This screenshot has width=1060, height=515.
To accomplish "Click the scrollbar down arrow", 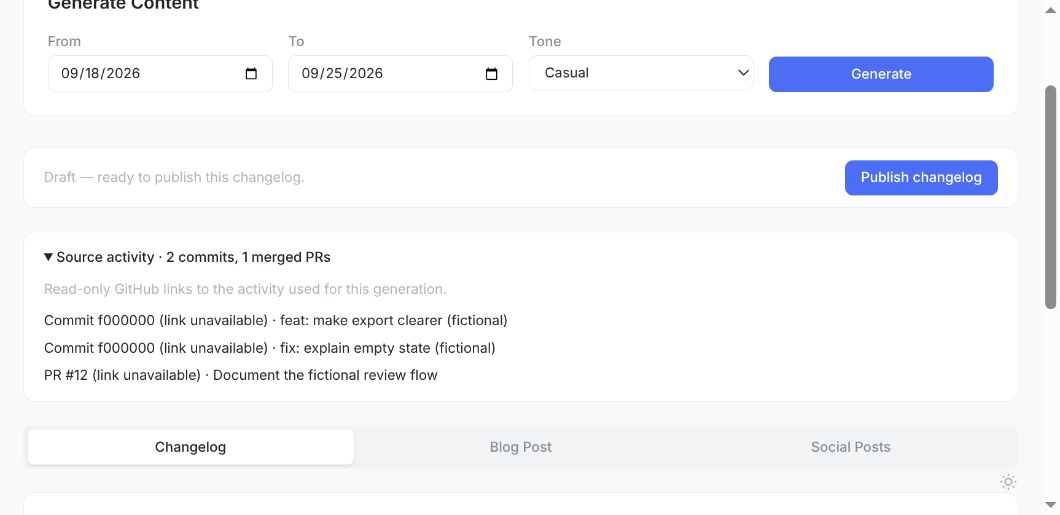I will [x=1051, y=505].
